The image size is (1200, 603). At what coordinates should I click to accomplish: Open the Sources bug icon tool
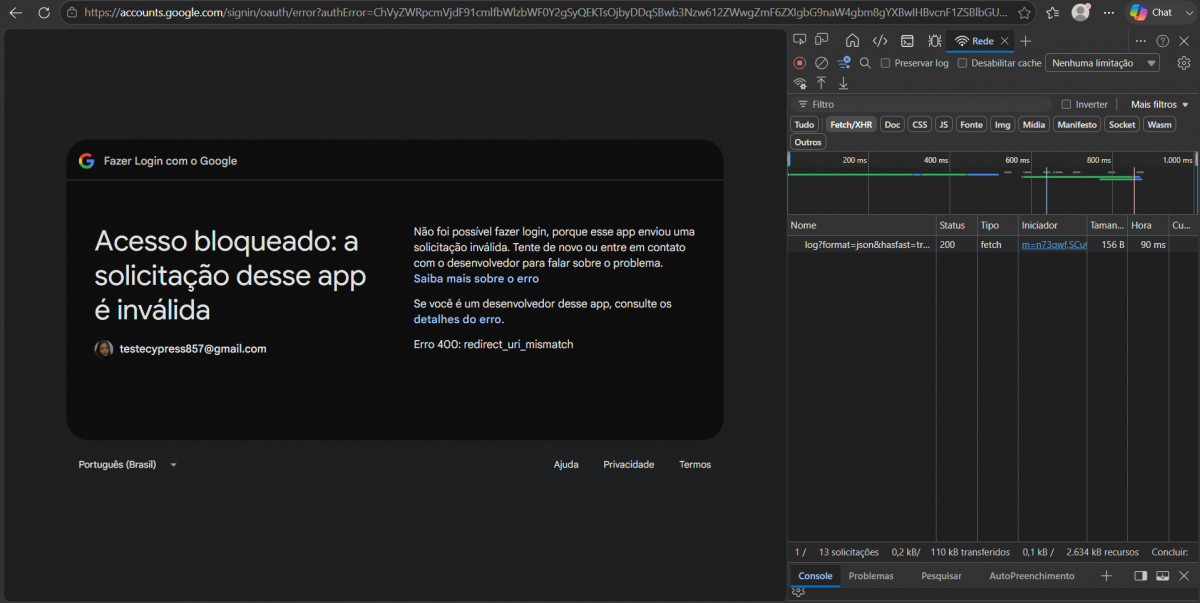click(934, 41)
